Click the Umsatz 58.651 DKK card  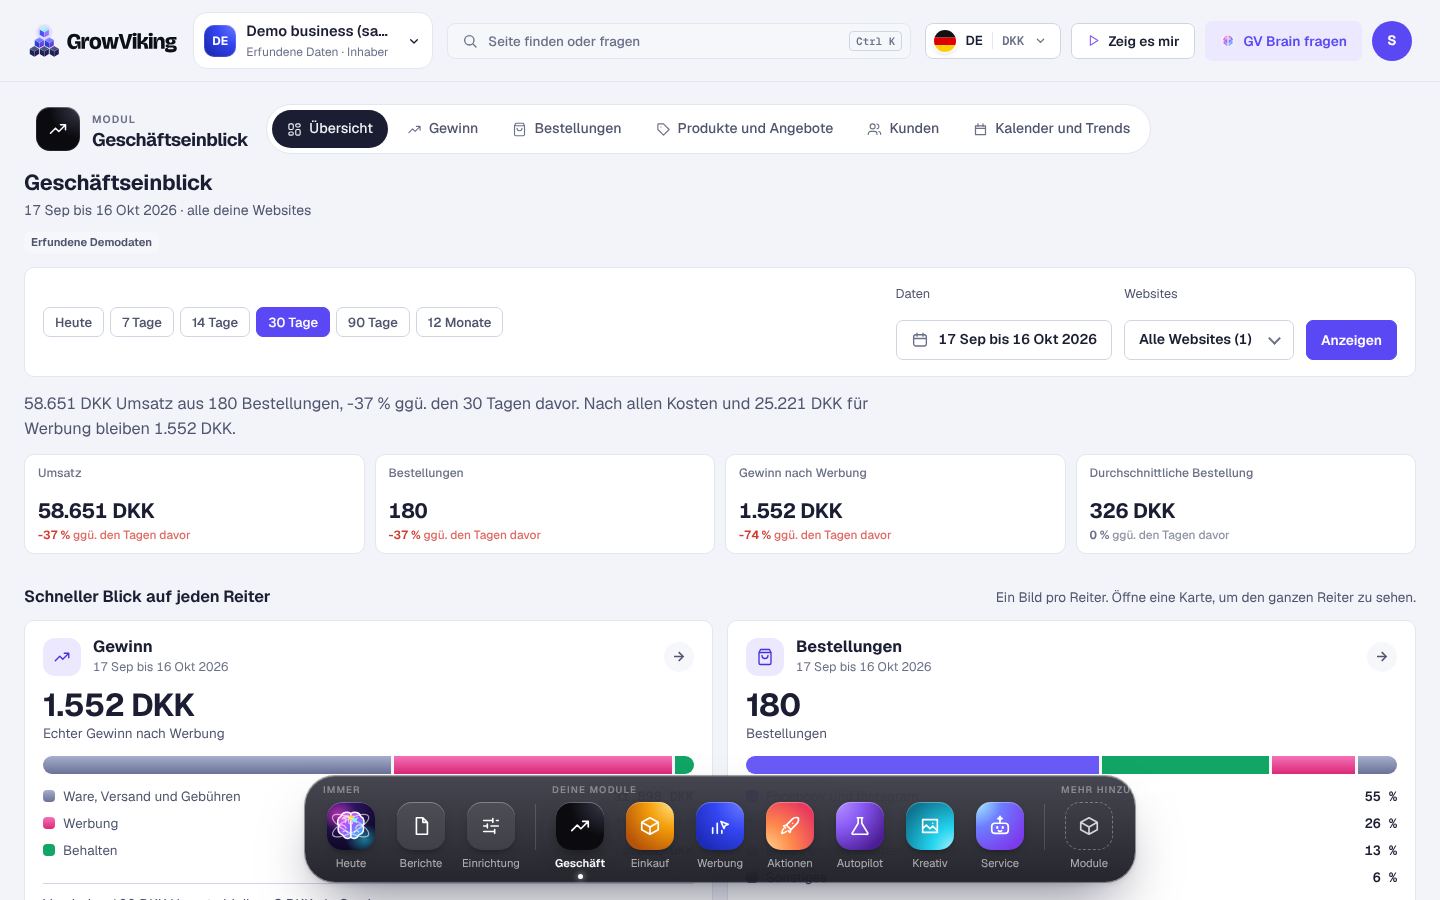[194, 504]
